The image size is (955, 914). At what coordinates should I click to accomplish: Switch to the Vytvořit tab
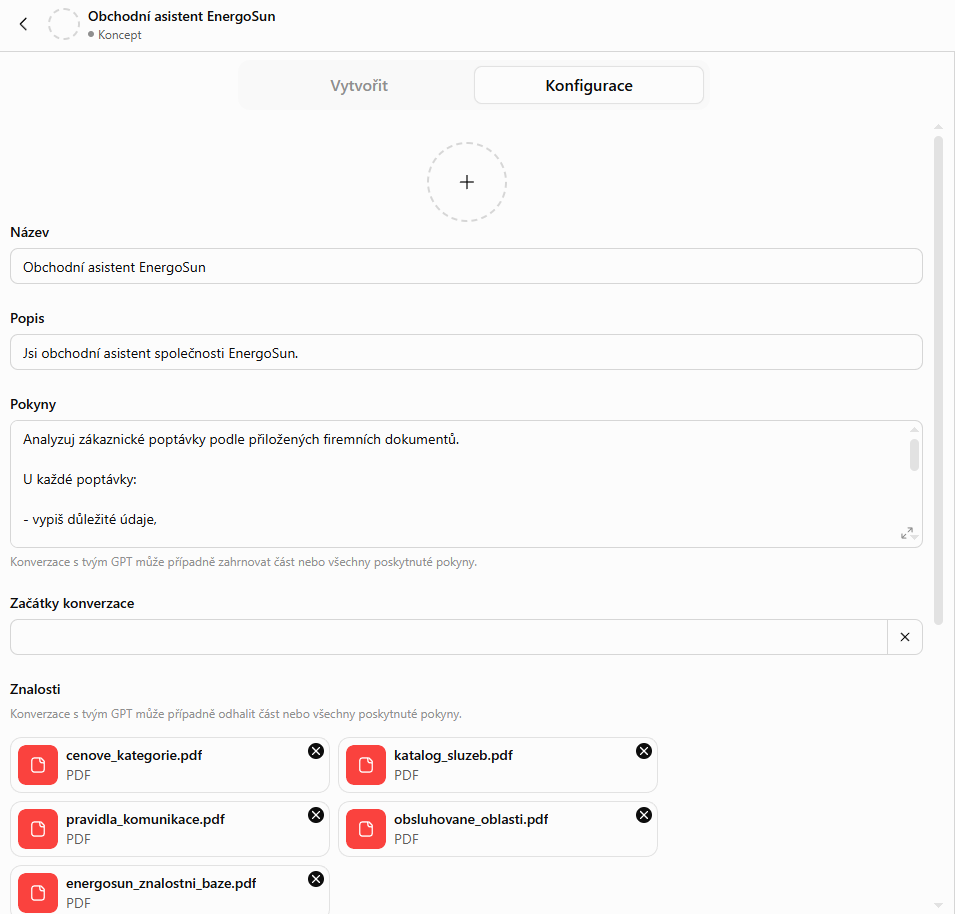point(359,85)
